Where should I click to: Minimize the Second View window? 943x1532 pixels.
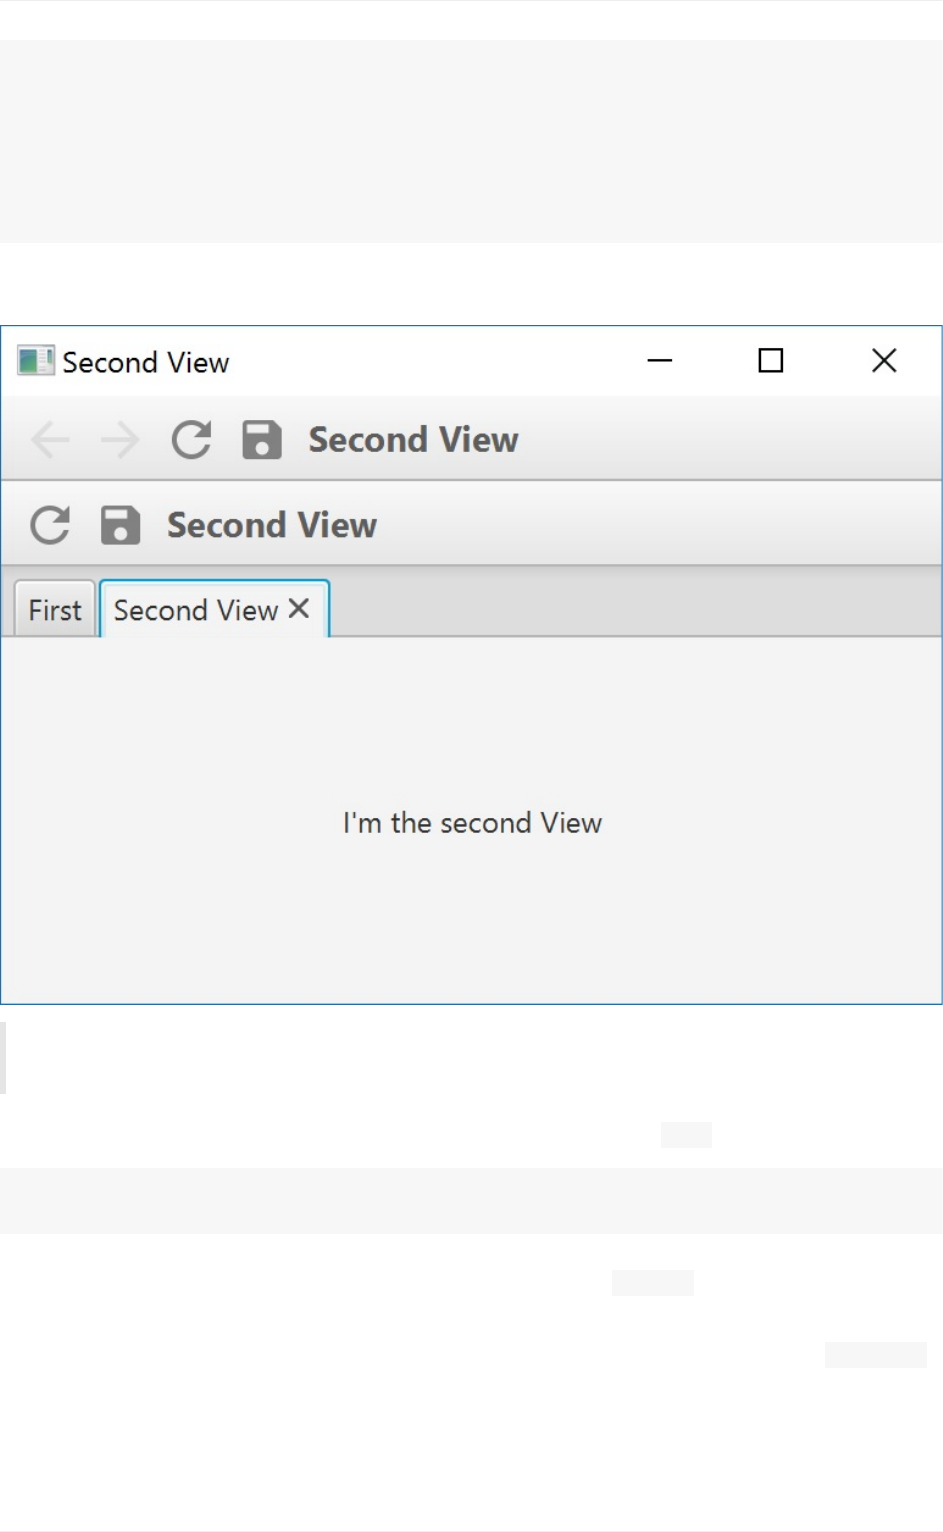[x=660, y=361]
